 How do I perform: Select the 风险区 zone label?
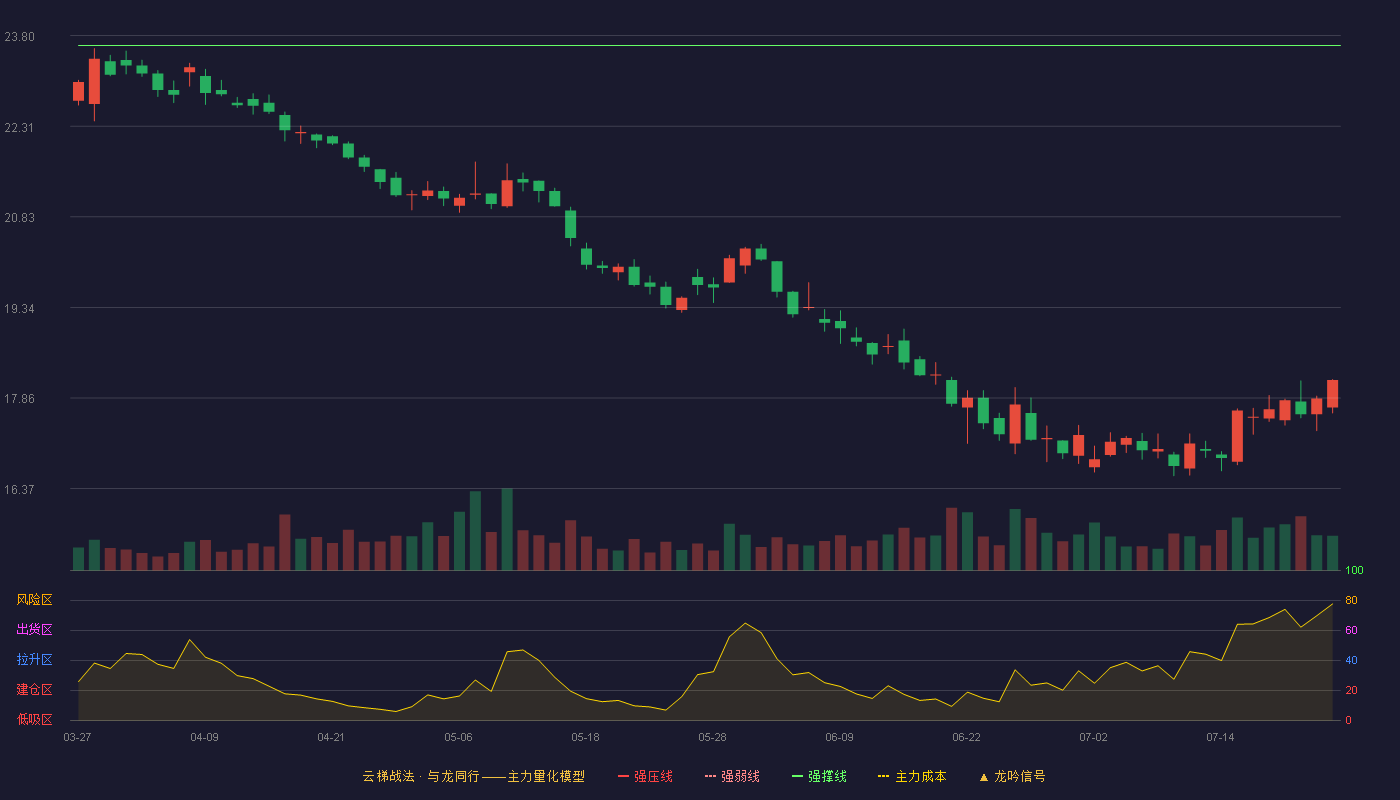pos(34,600)
